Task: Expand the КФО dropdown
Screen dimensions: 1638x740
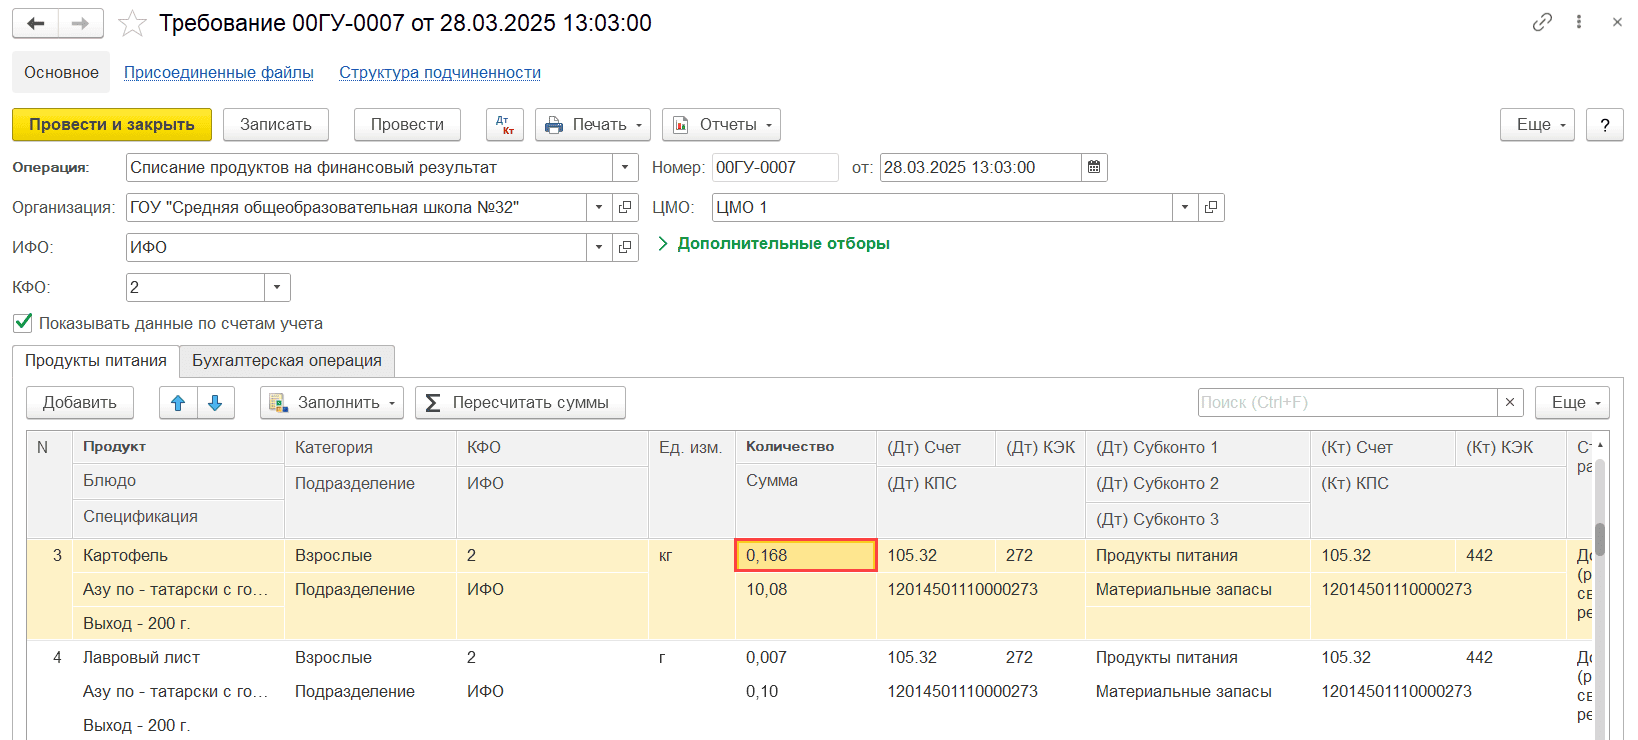Action: 277,288
